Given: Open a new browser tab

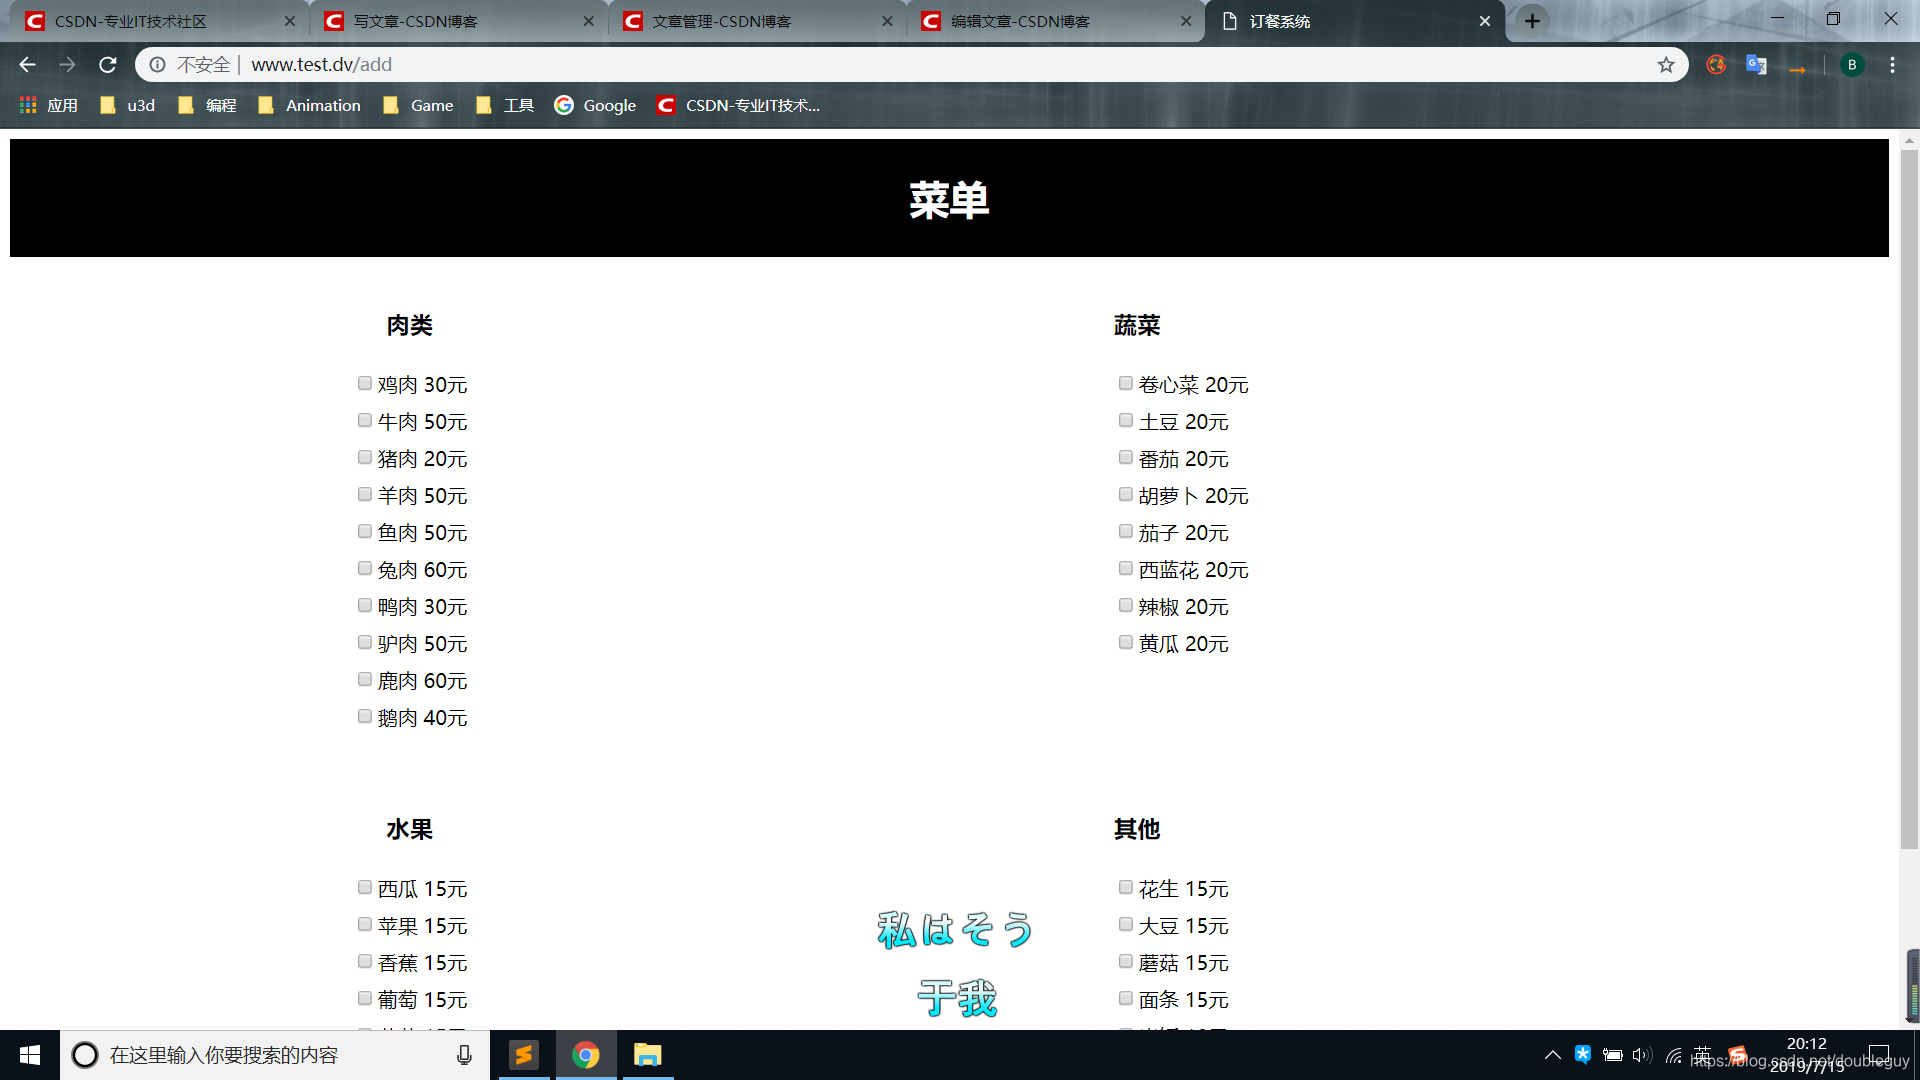Looking at the screenshot, I should coord(1532,21).
